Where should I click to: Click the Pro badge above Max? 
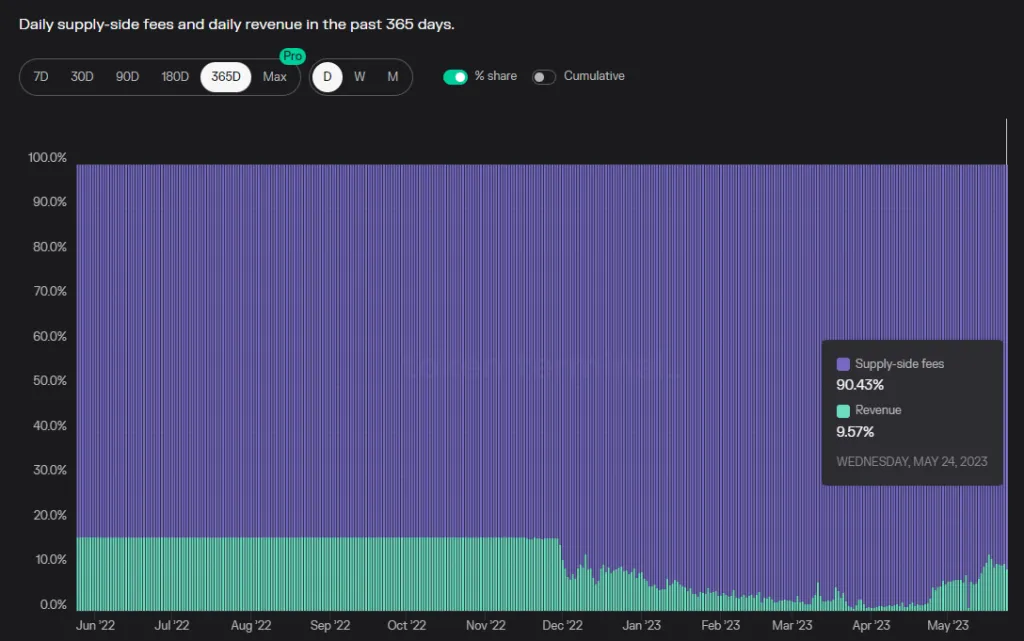coord(293,56)
